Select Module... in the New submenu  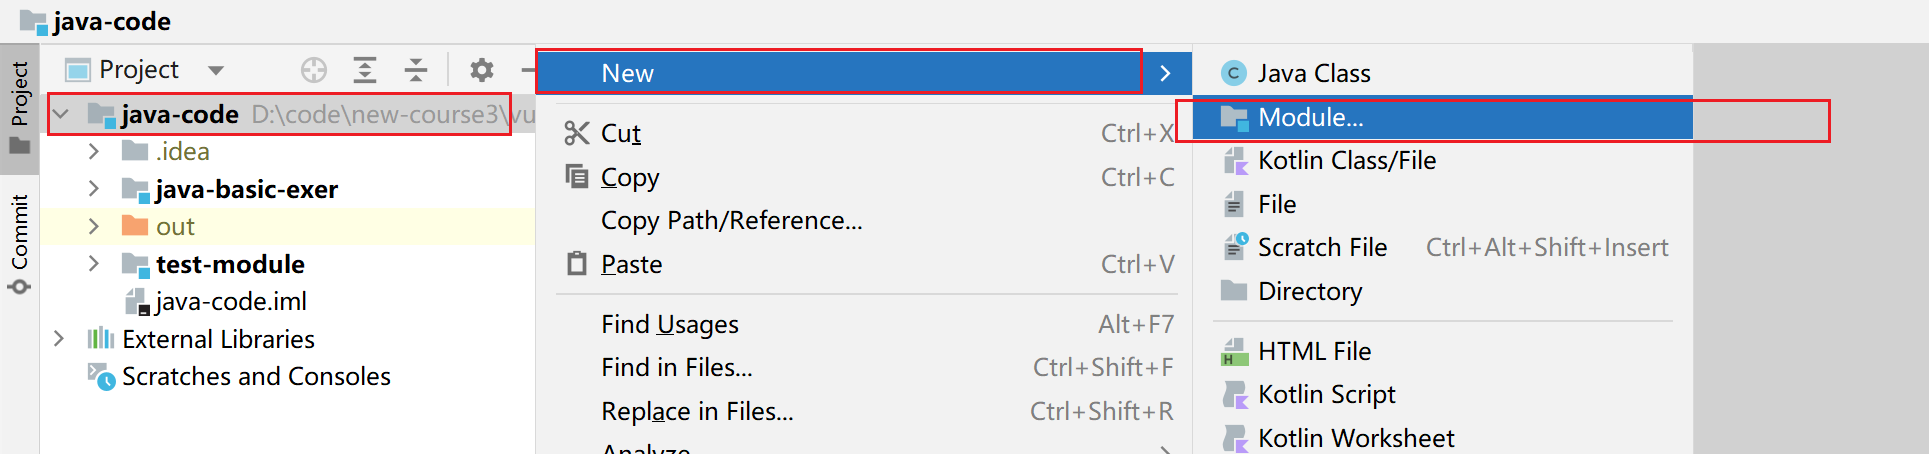point(1310,118)
